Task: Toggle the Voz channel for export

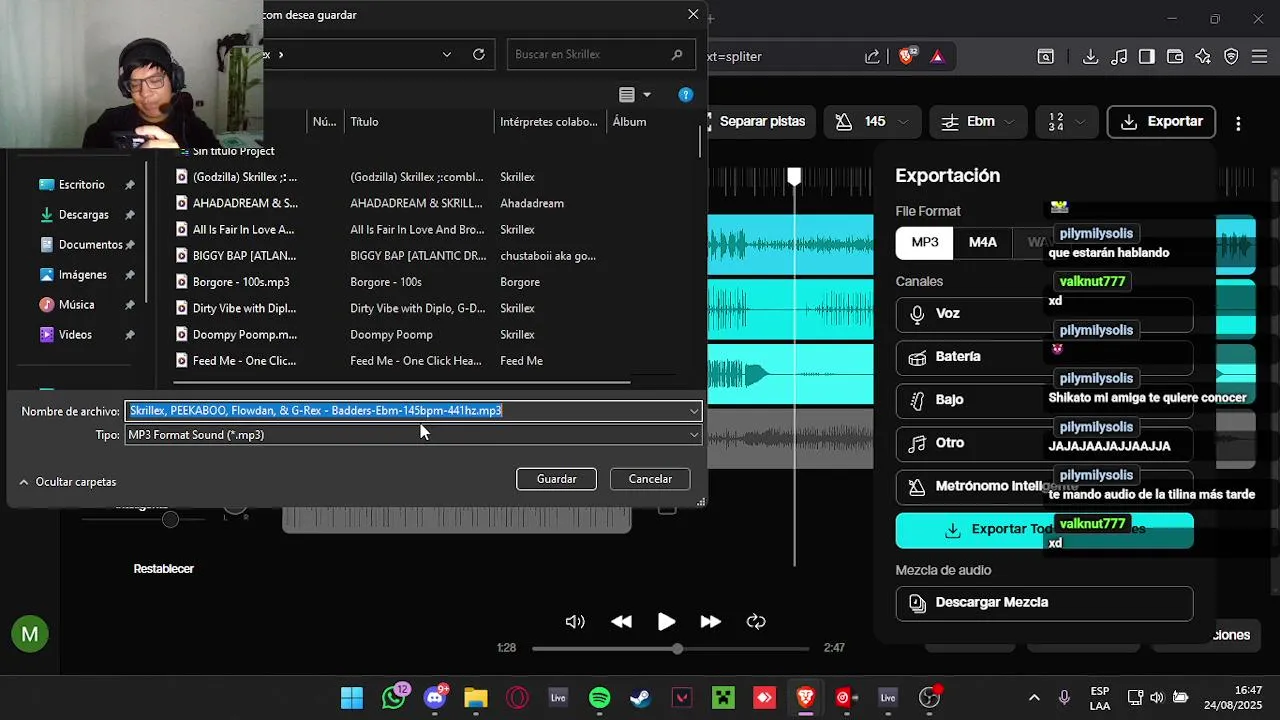Action: tap(1044, 314)
